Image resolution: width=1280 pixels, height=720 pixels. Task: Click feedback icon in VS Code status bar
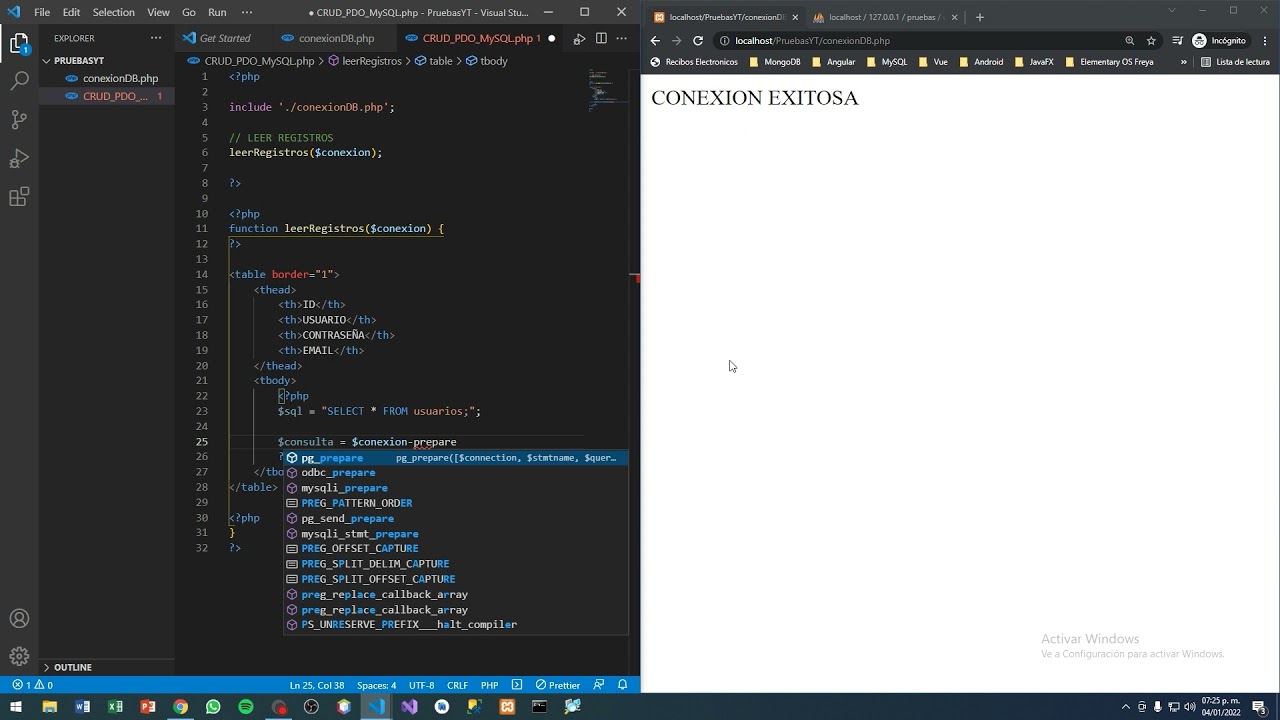tap(599, 685)
